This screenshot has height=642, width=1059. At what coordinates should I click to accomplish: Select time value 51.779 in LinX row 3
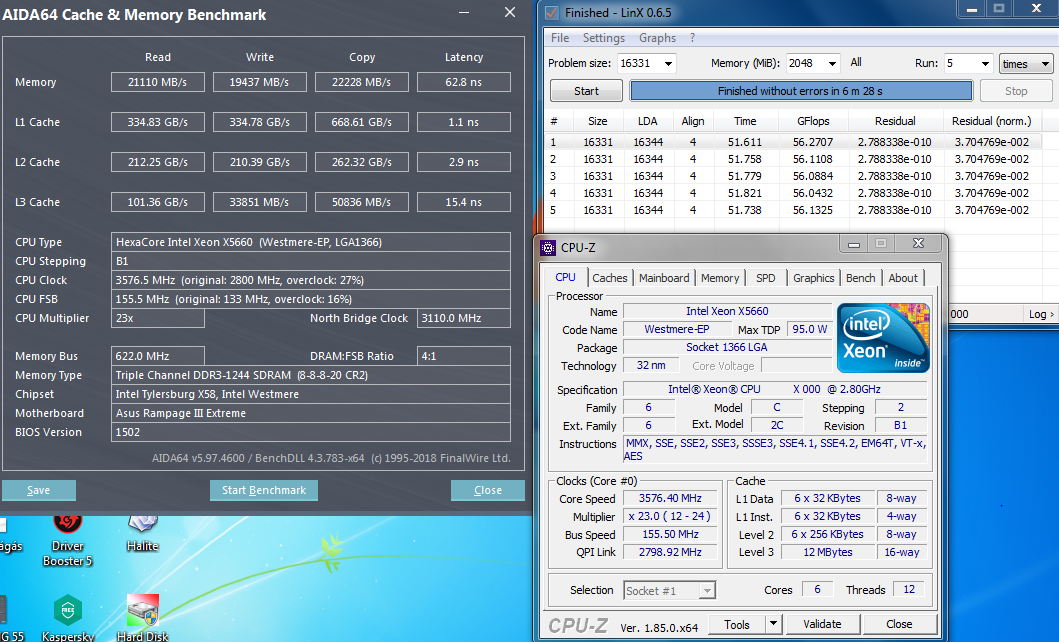744,176
